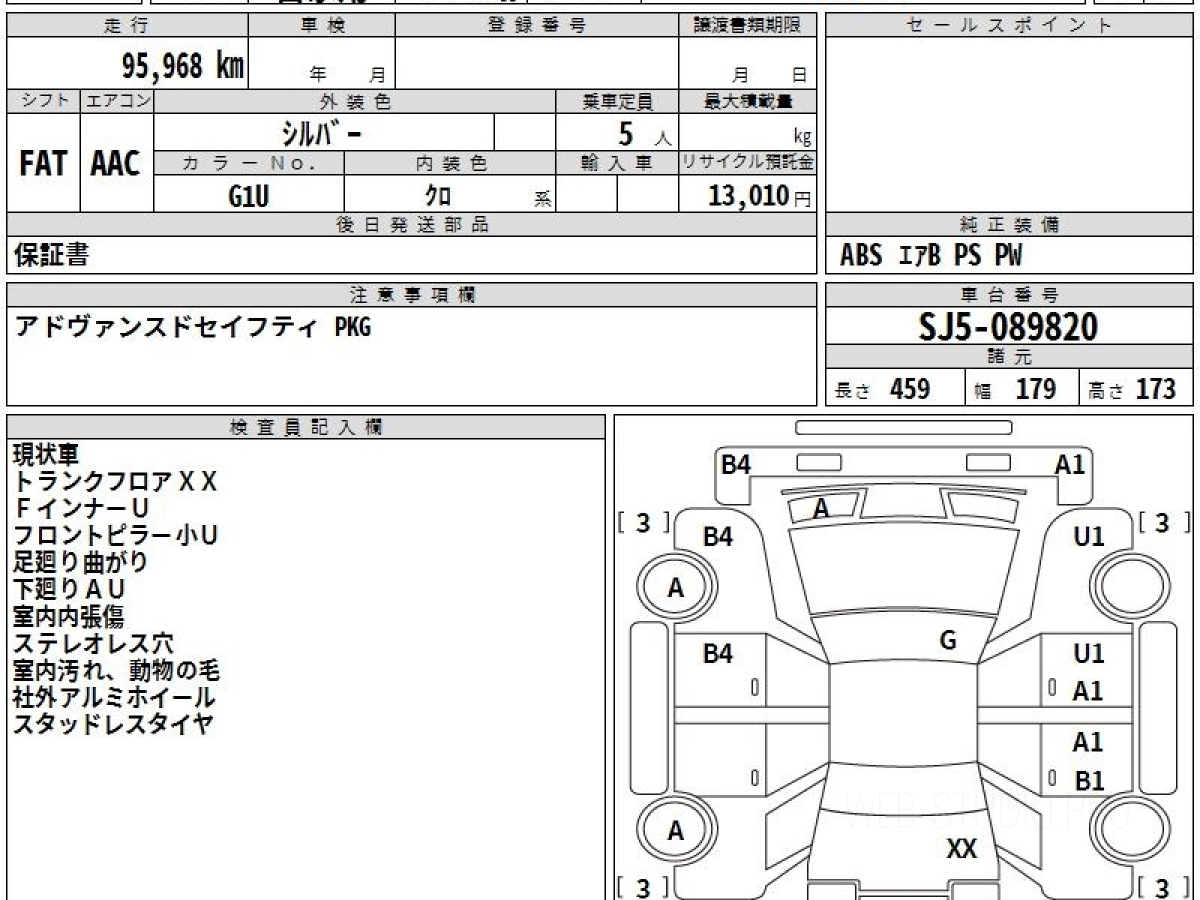This screenshot has height=900, width=1200.
Task: Select the FインナーU note
Action: click(x=81, y=509)
